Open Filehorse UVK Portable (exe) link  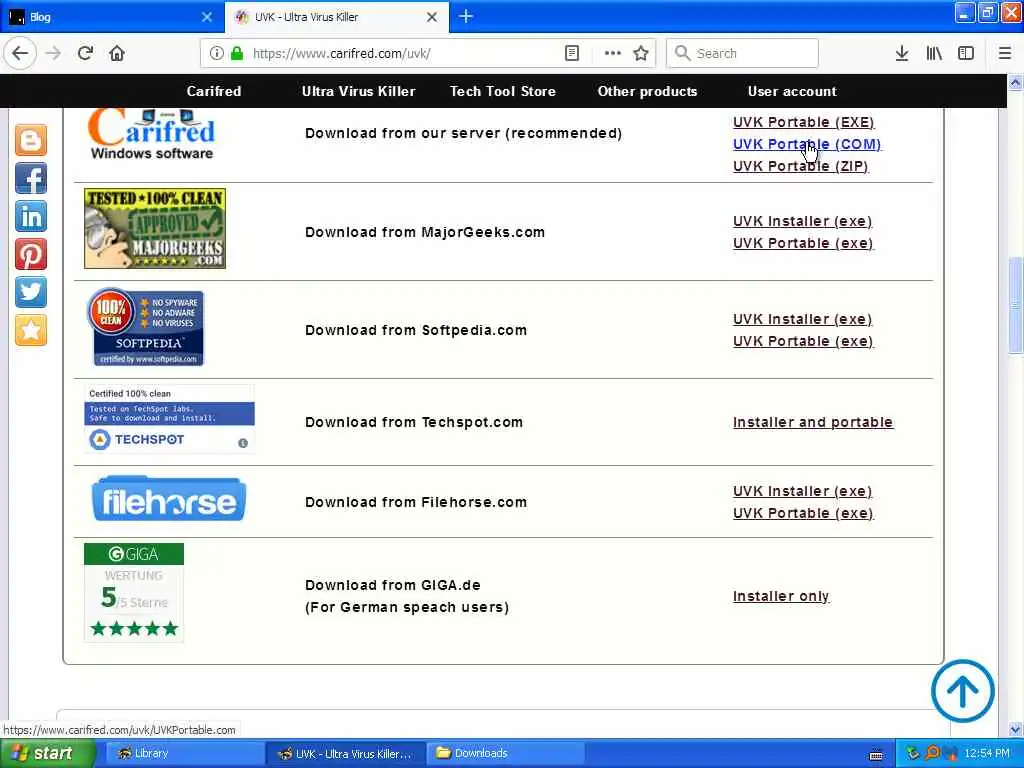tap(803, 513)
